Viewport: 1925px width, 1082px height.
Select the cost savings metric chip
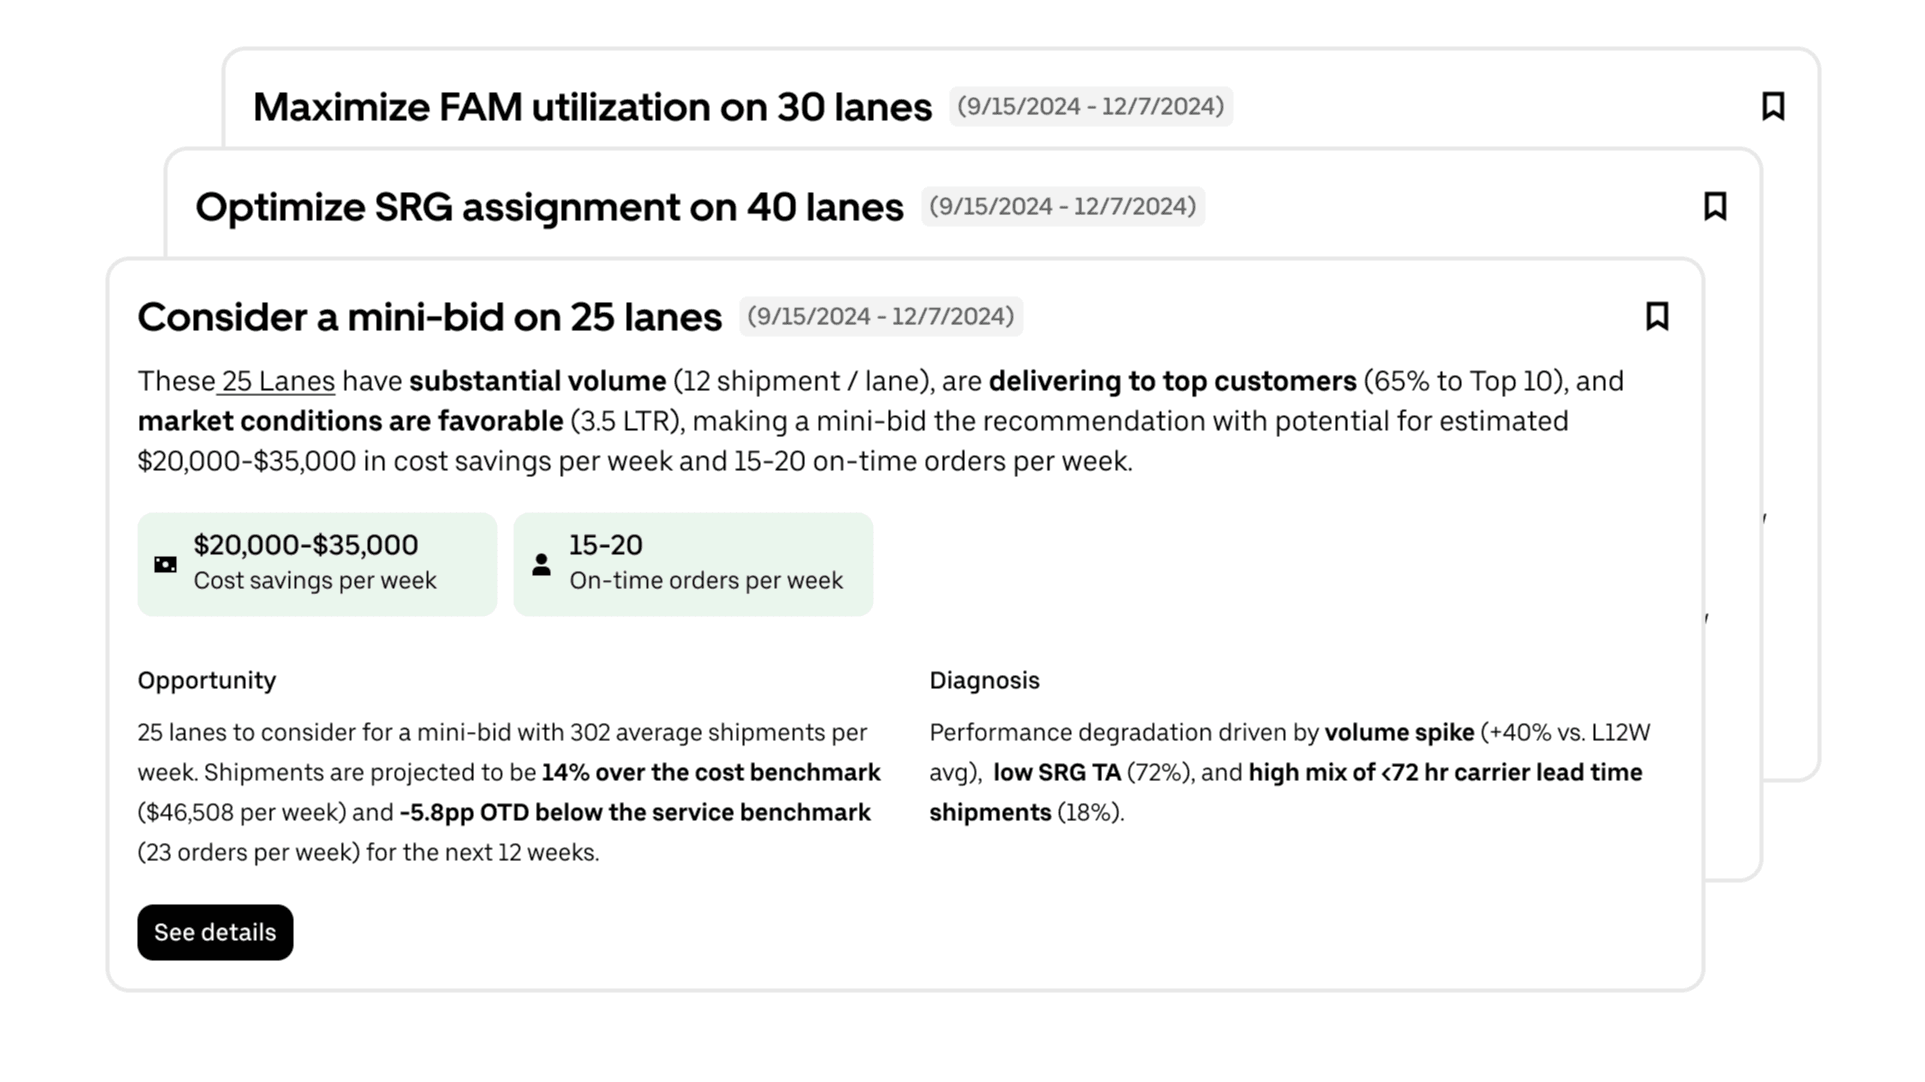(x=317, y=563)
